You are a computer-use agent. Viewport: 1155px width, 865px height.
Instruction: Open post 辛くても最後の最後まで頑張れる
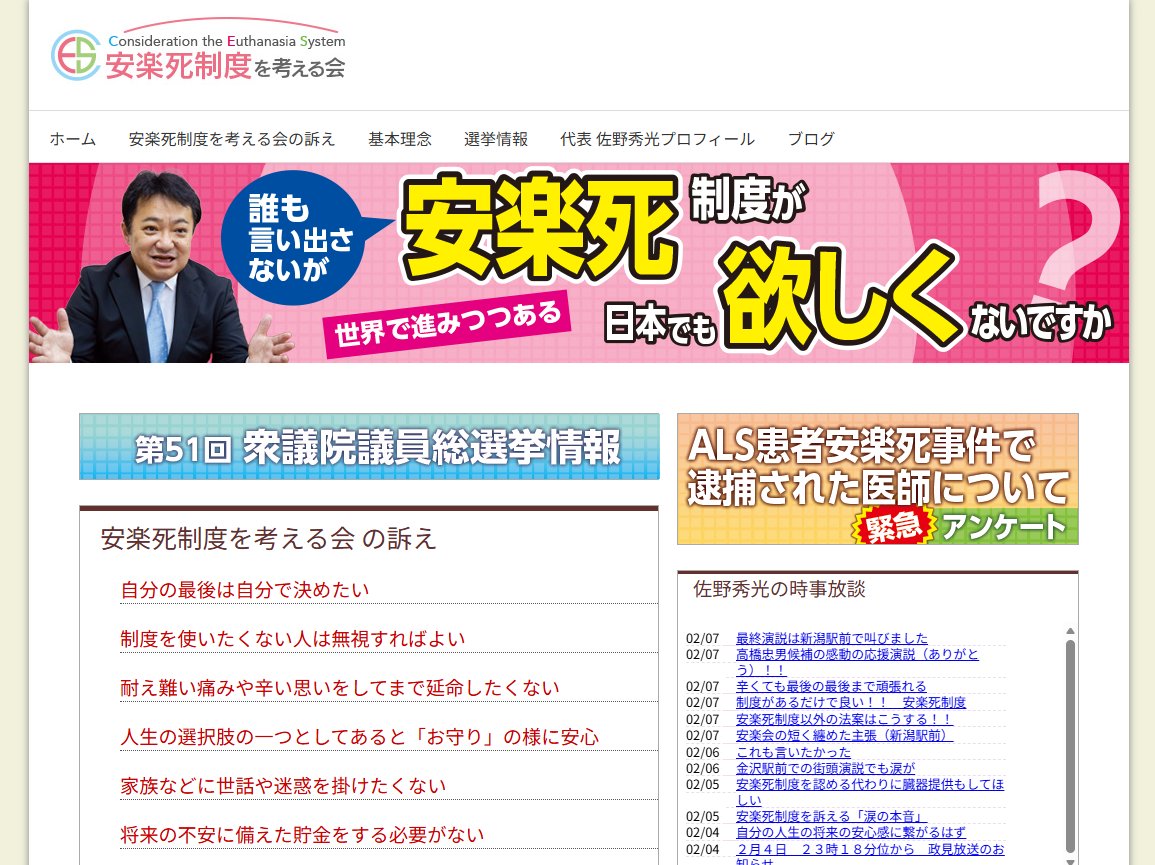pos(831,686)
